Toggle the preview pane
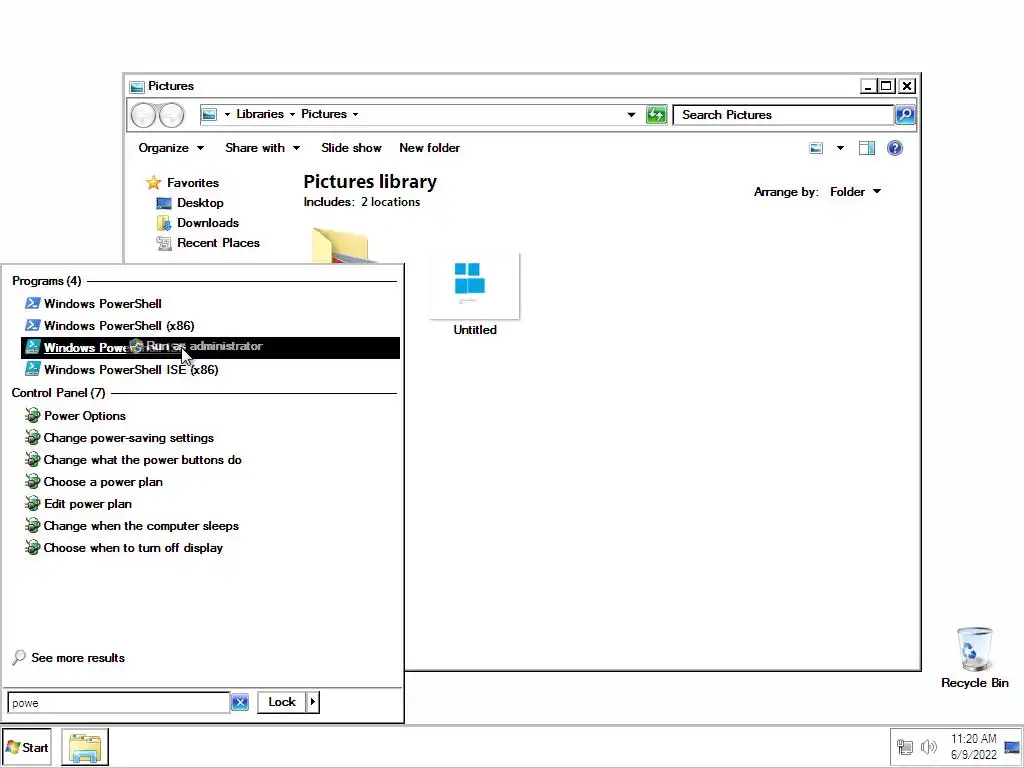1024x768 pixels. point(867,148)
